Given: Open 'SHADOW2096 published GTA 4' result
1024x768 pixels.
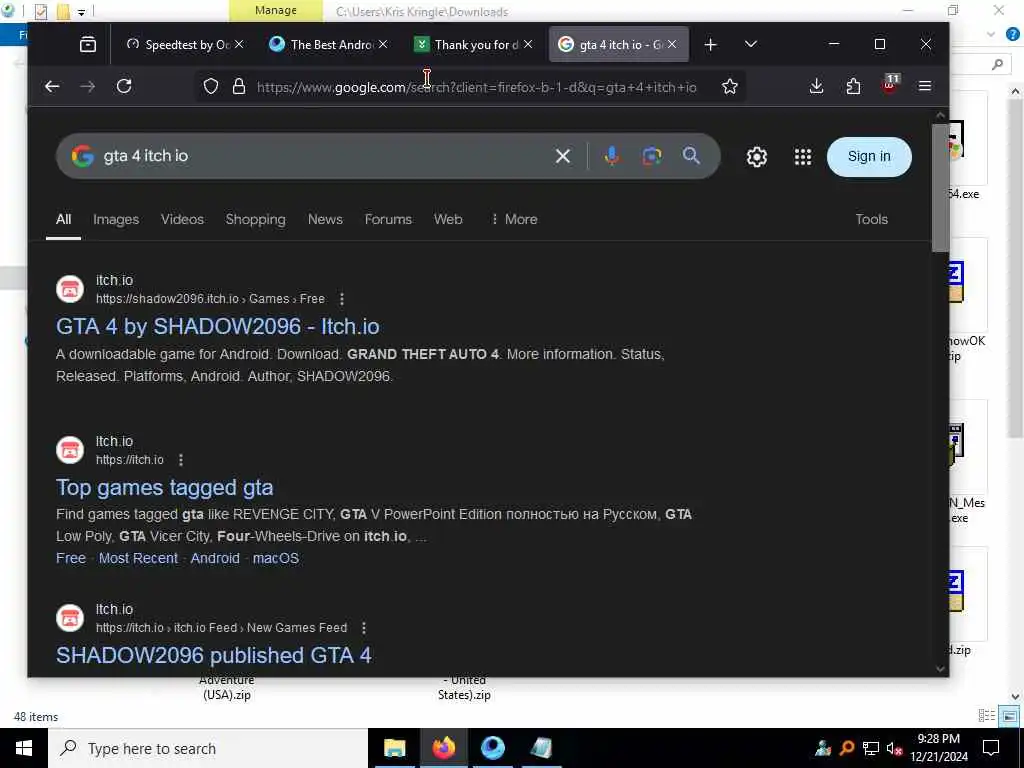Looking at the screenshot, I should coord(214,655).
